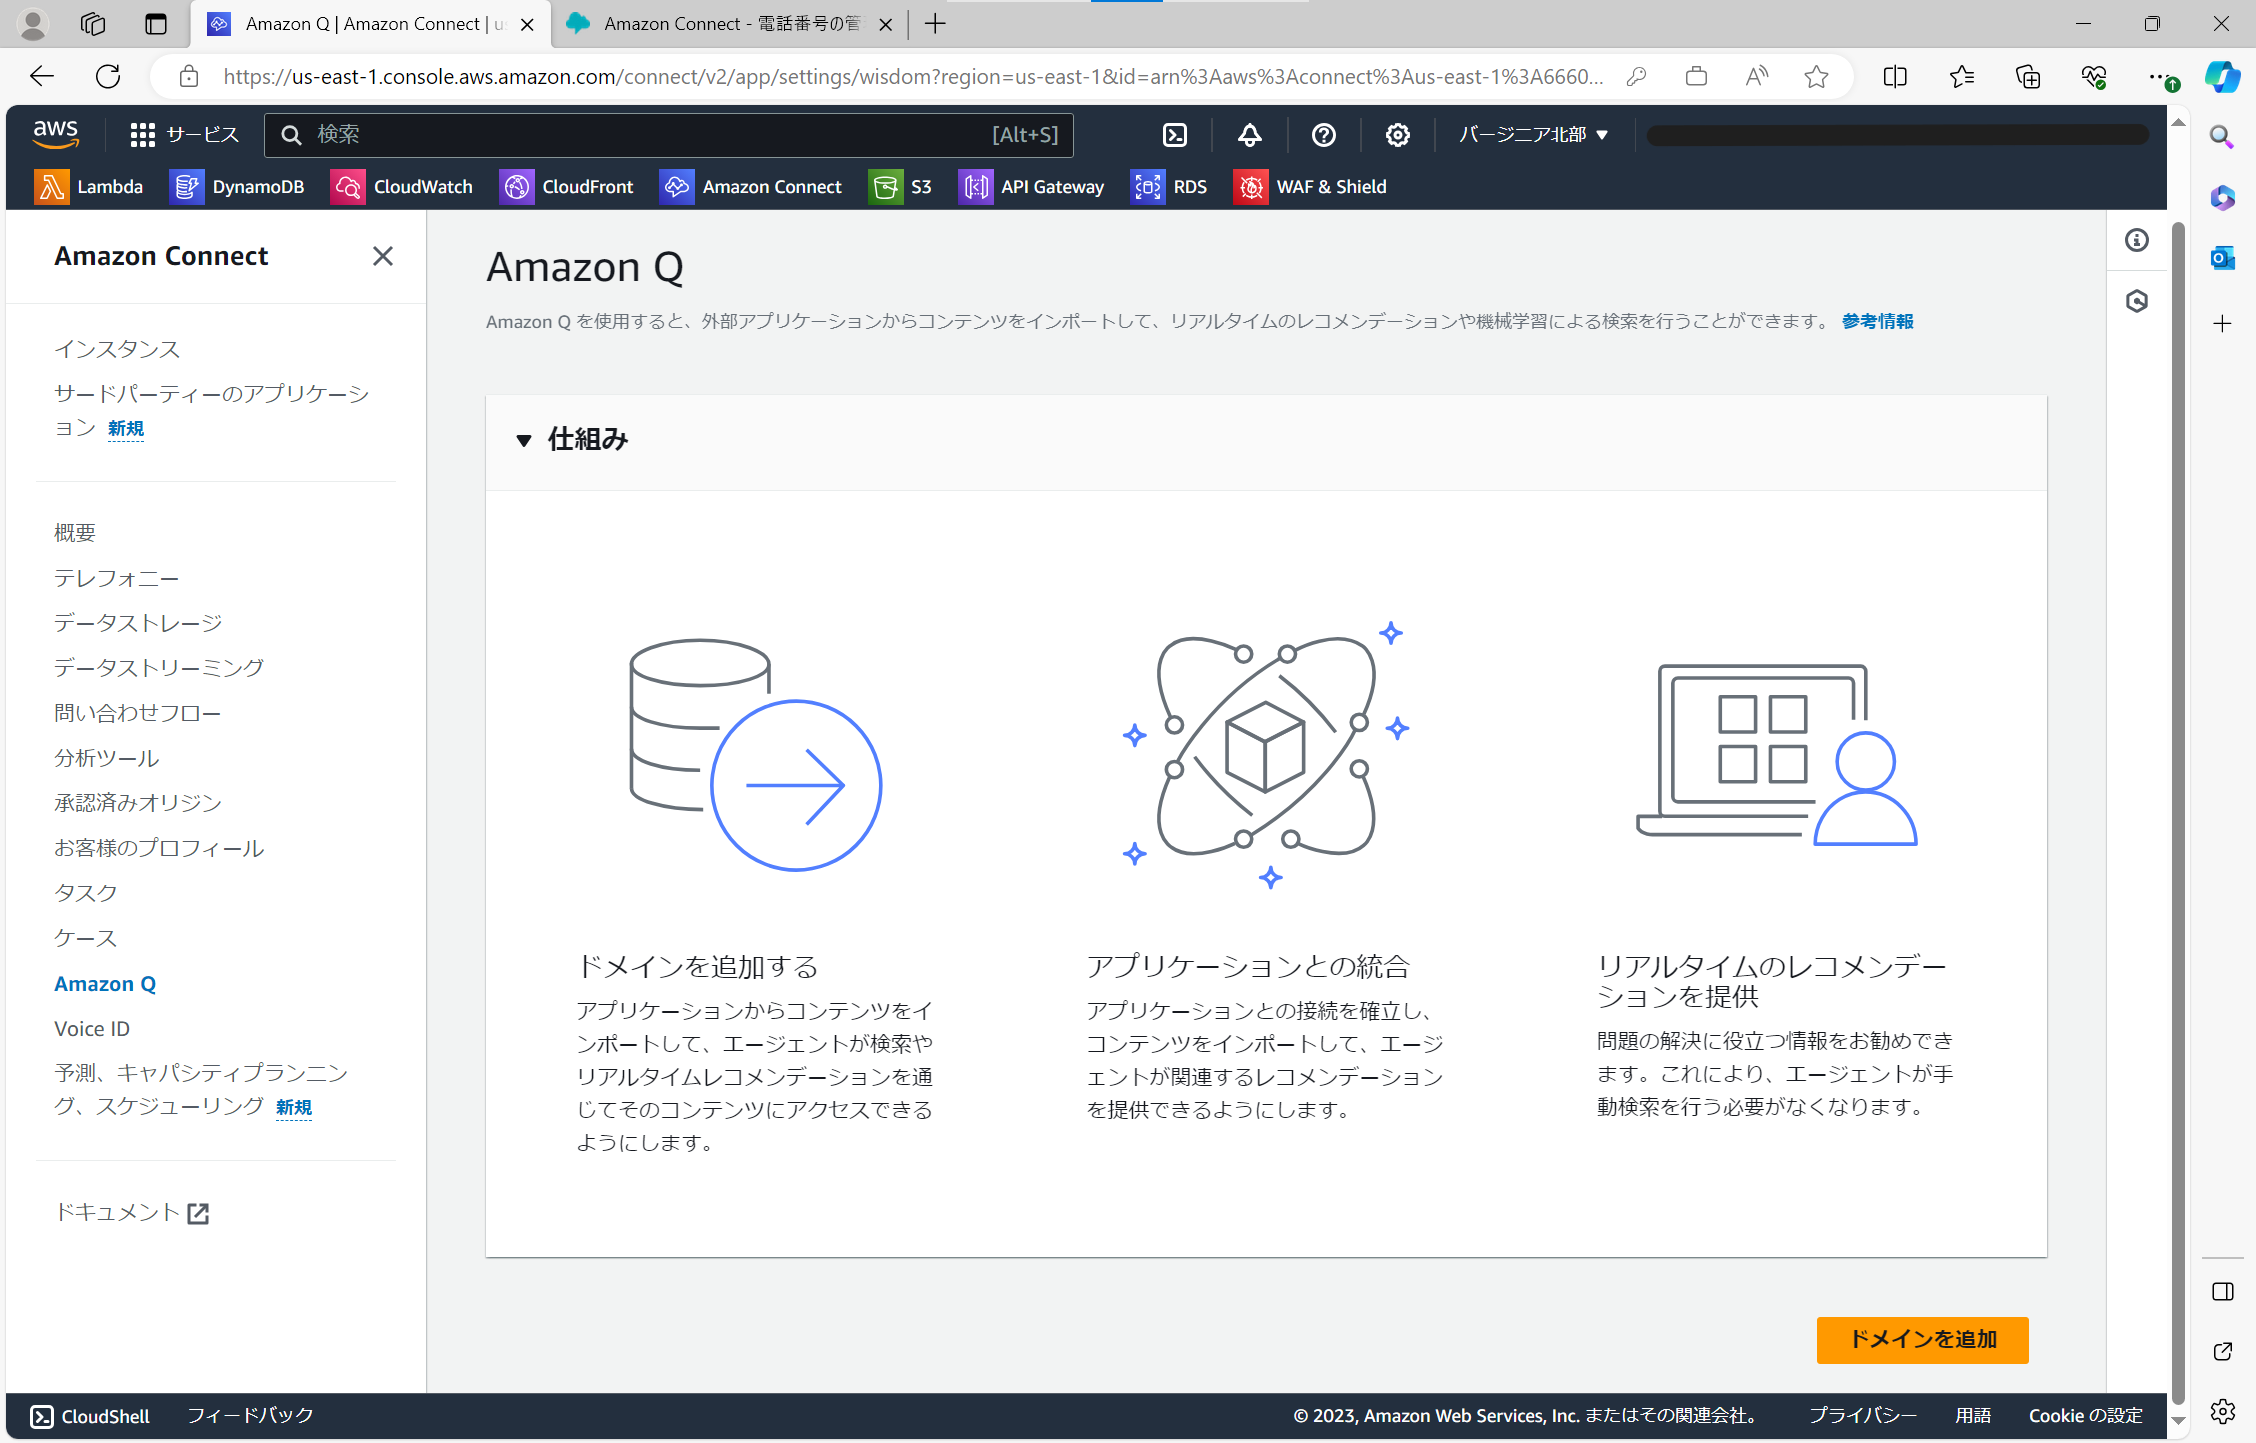Open 予測、キャパシティプランニング sidebar item
Image resolution: width=2256 pixels, height=1443 pixels.
pos(201,1090)
